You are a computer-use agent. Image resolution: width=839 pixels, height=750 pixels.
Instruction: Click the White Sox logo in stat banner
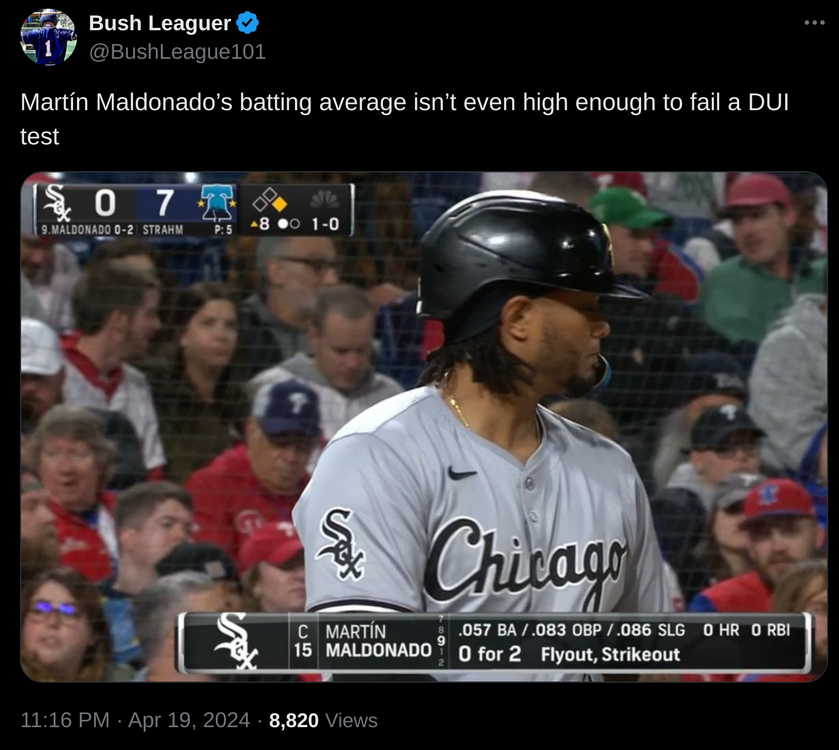point(236,641)
